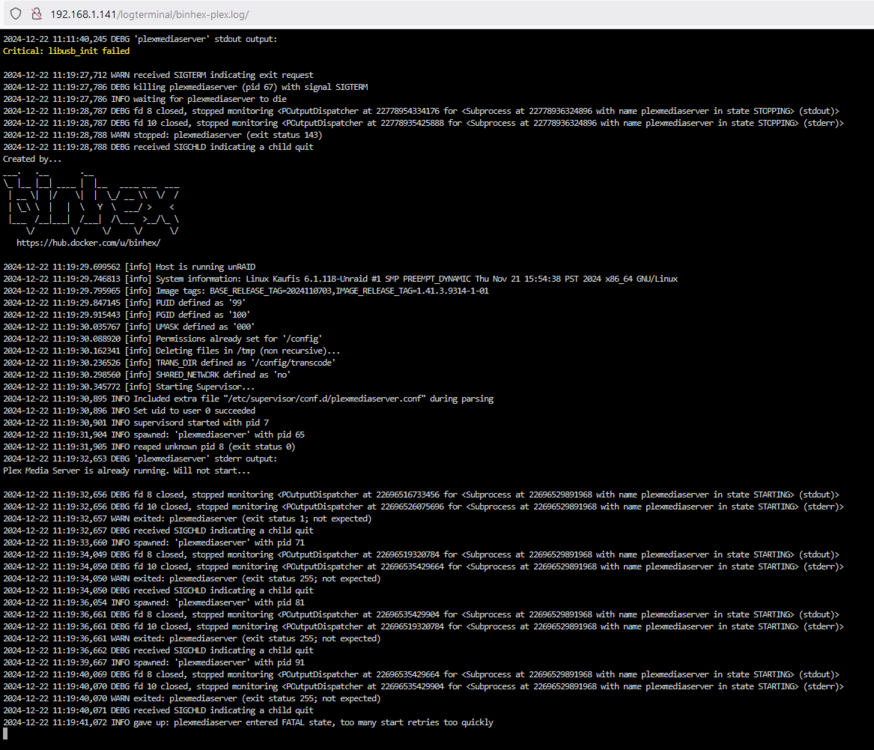The image size is (874, 750).
Task: Click "SHARED_NETWORK defined as 'no'" line
Action: [147, 375]
